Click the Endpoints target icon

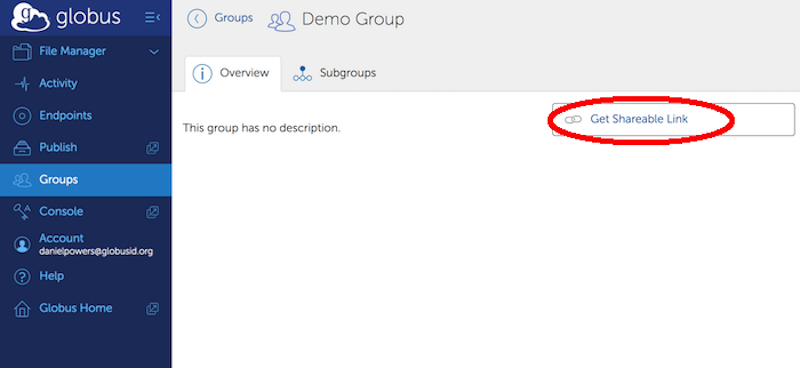click(22, 116)
